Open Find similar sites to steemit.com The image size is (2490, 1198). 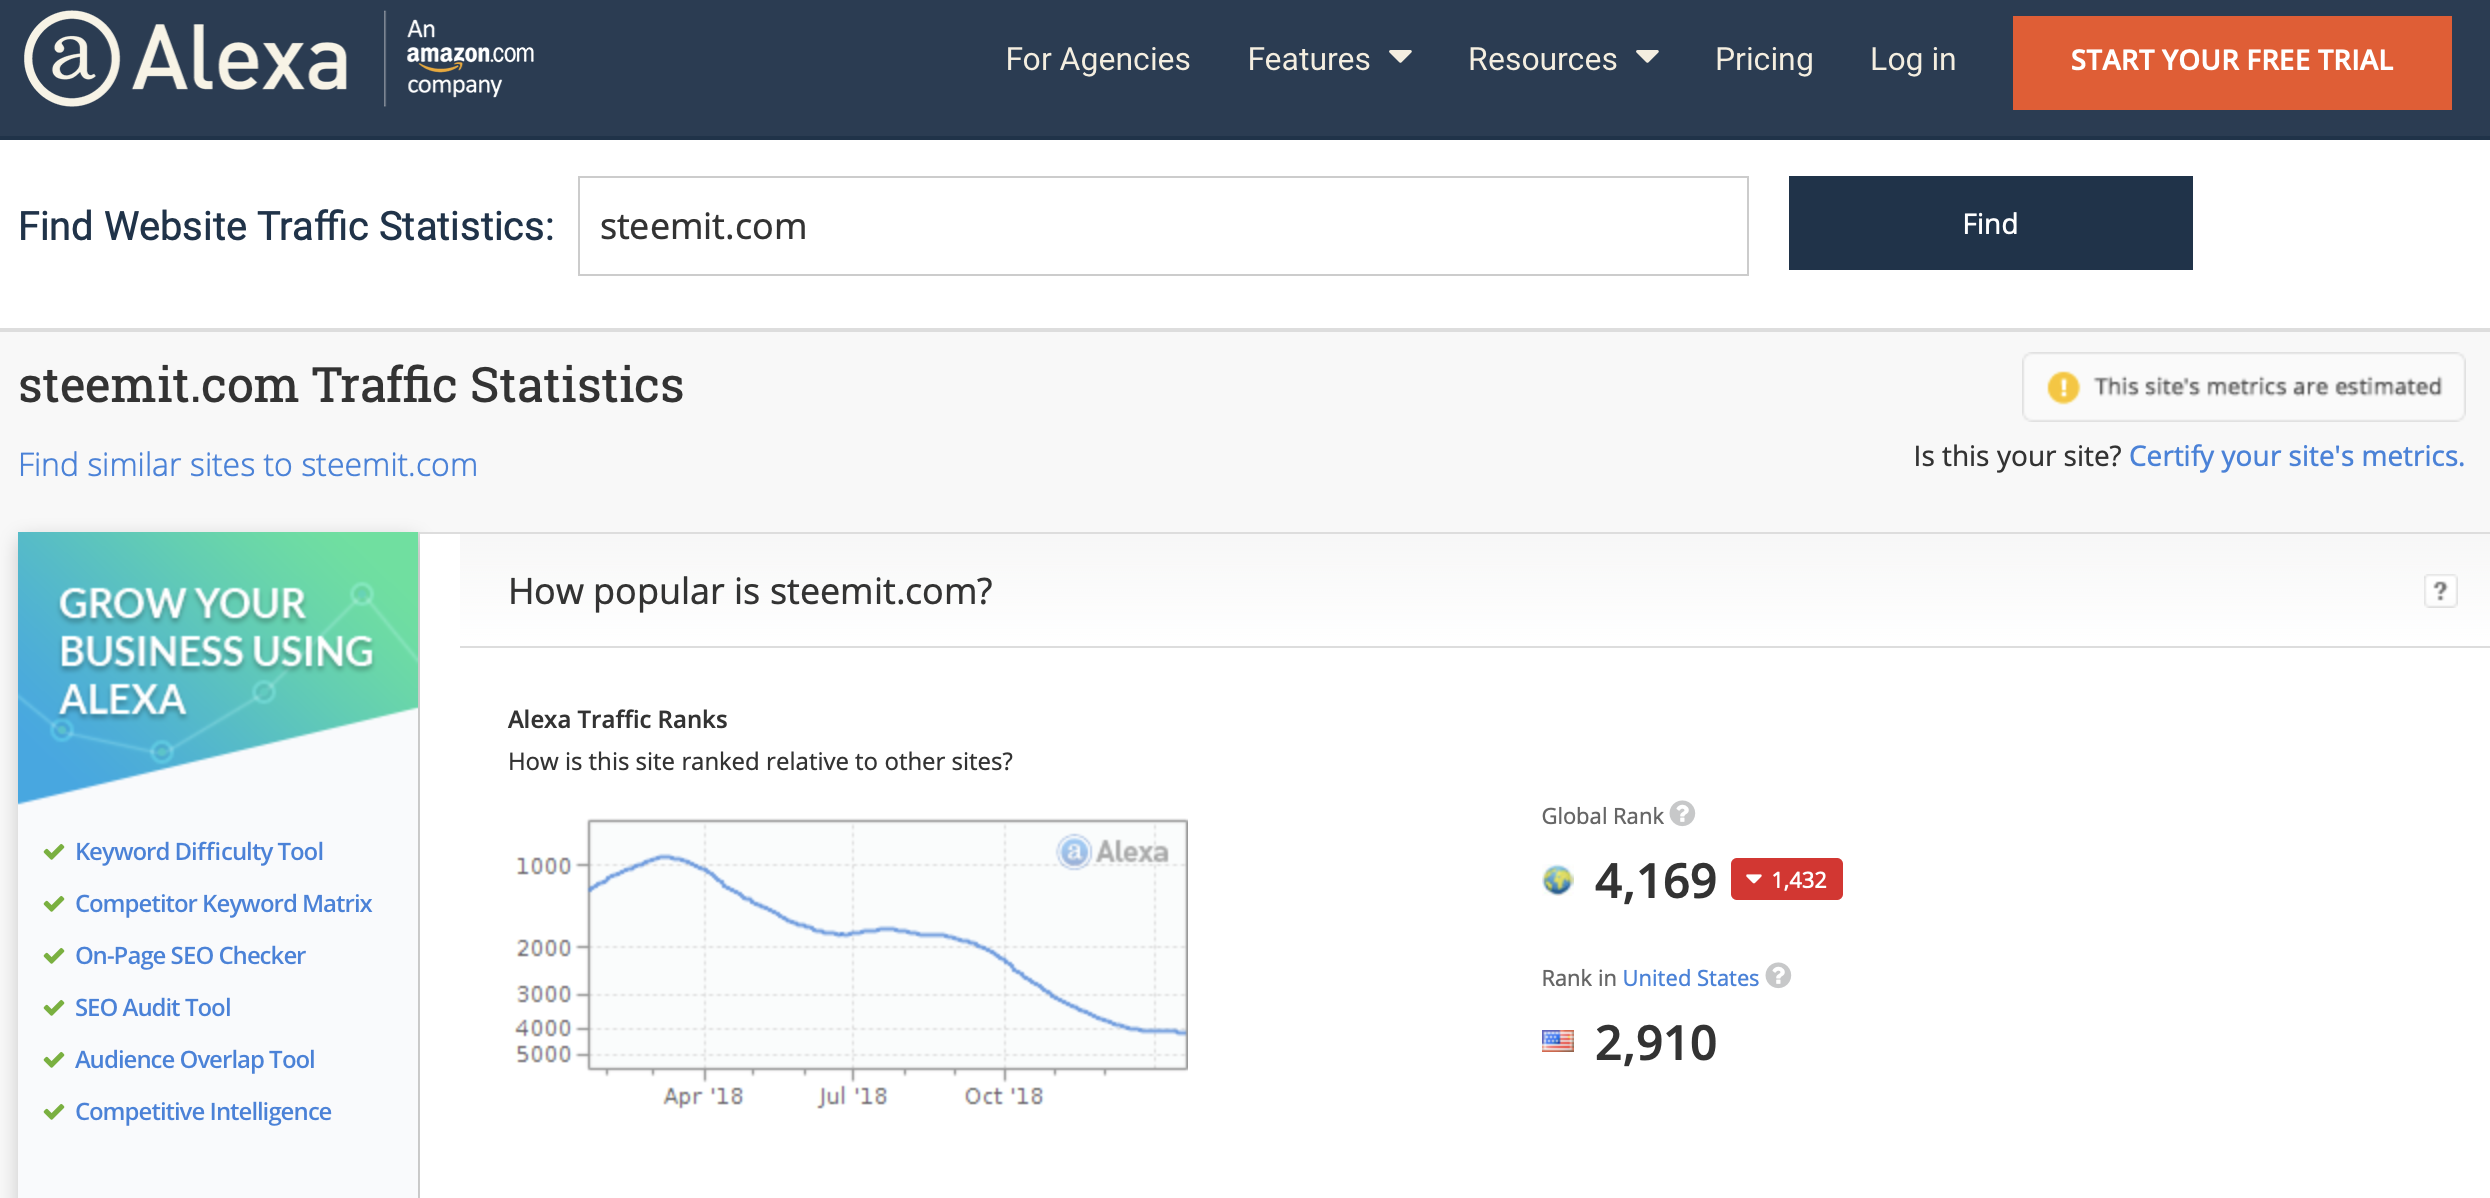pos(248,465)
